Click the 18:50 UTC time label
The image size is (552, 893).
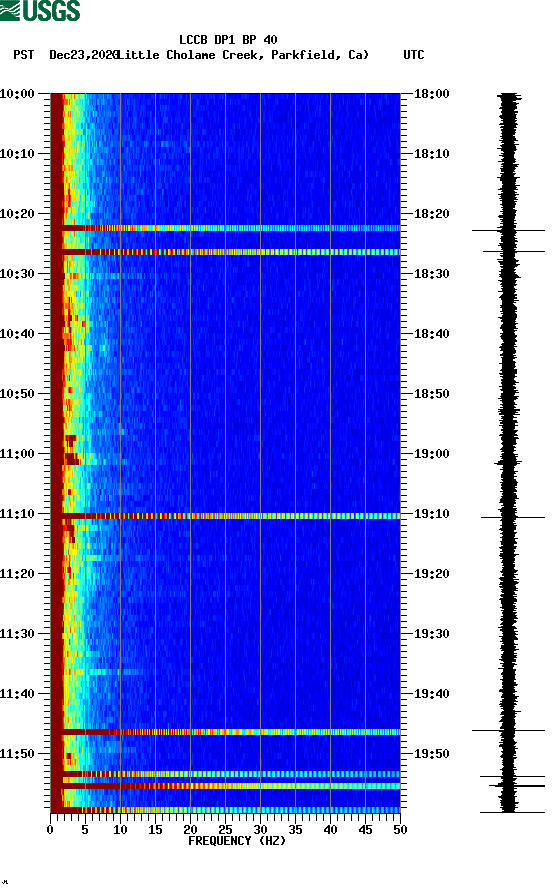click(x=432, y=394)
